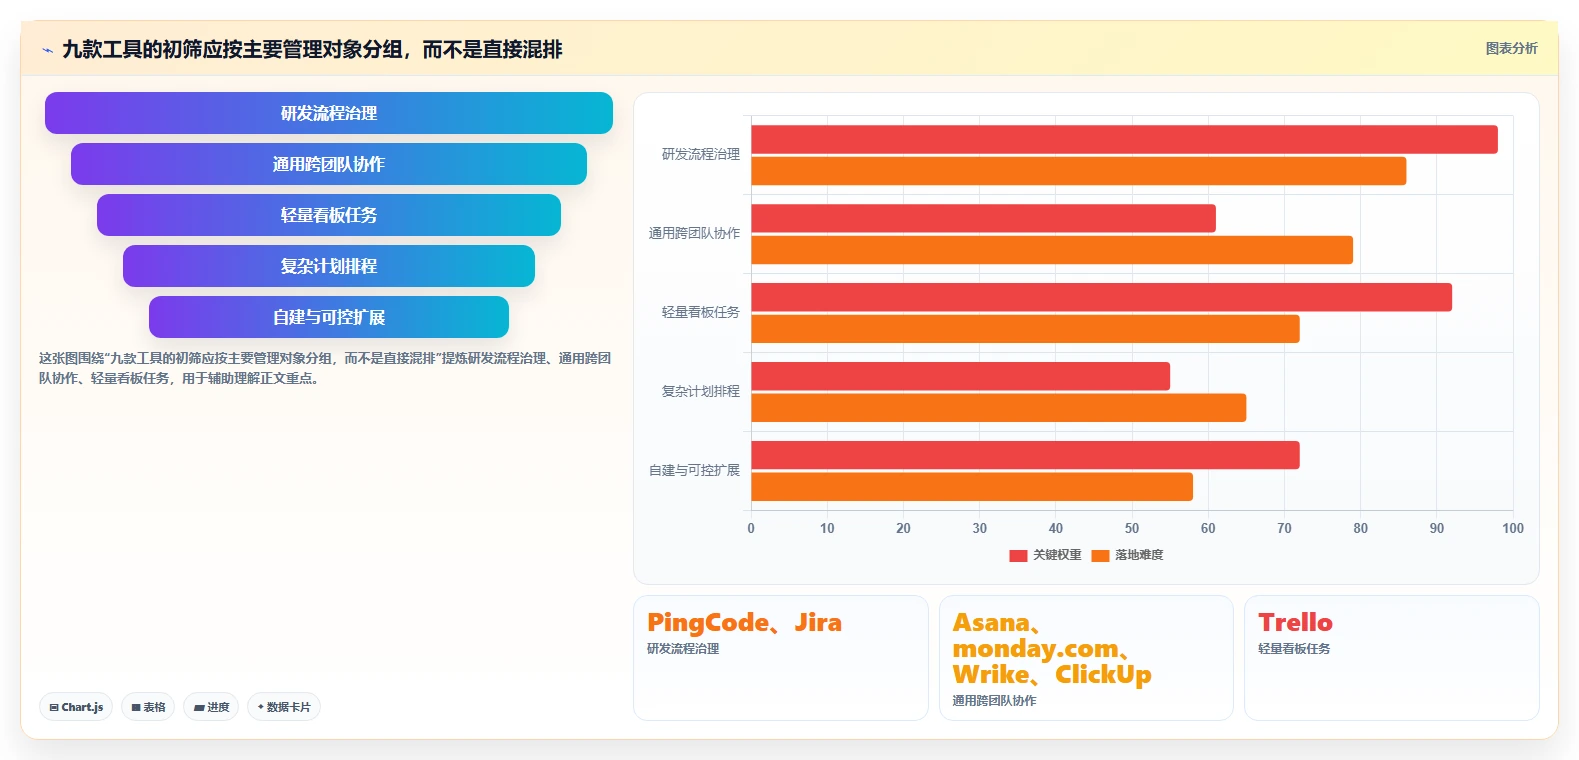Select the 复杂计划排程 funnel stage

[x=329, y=266]
